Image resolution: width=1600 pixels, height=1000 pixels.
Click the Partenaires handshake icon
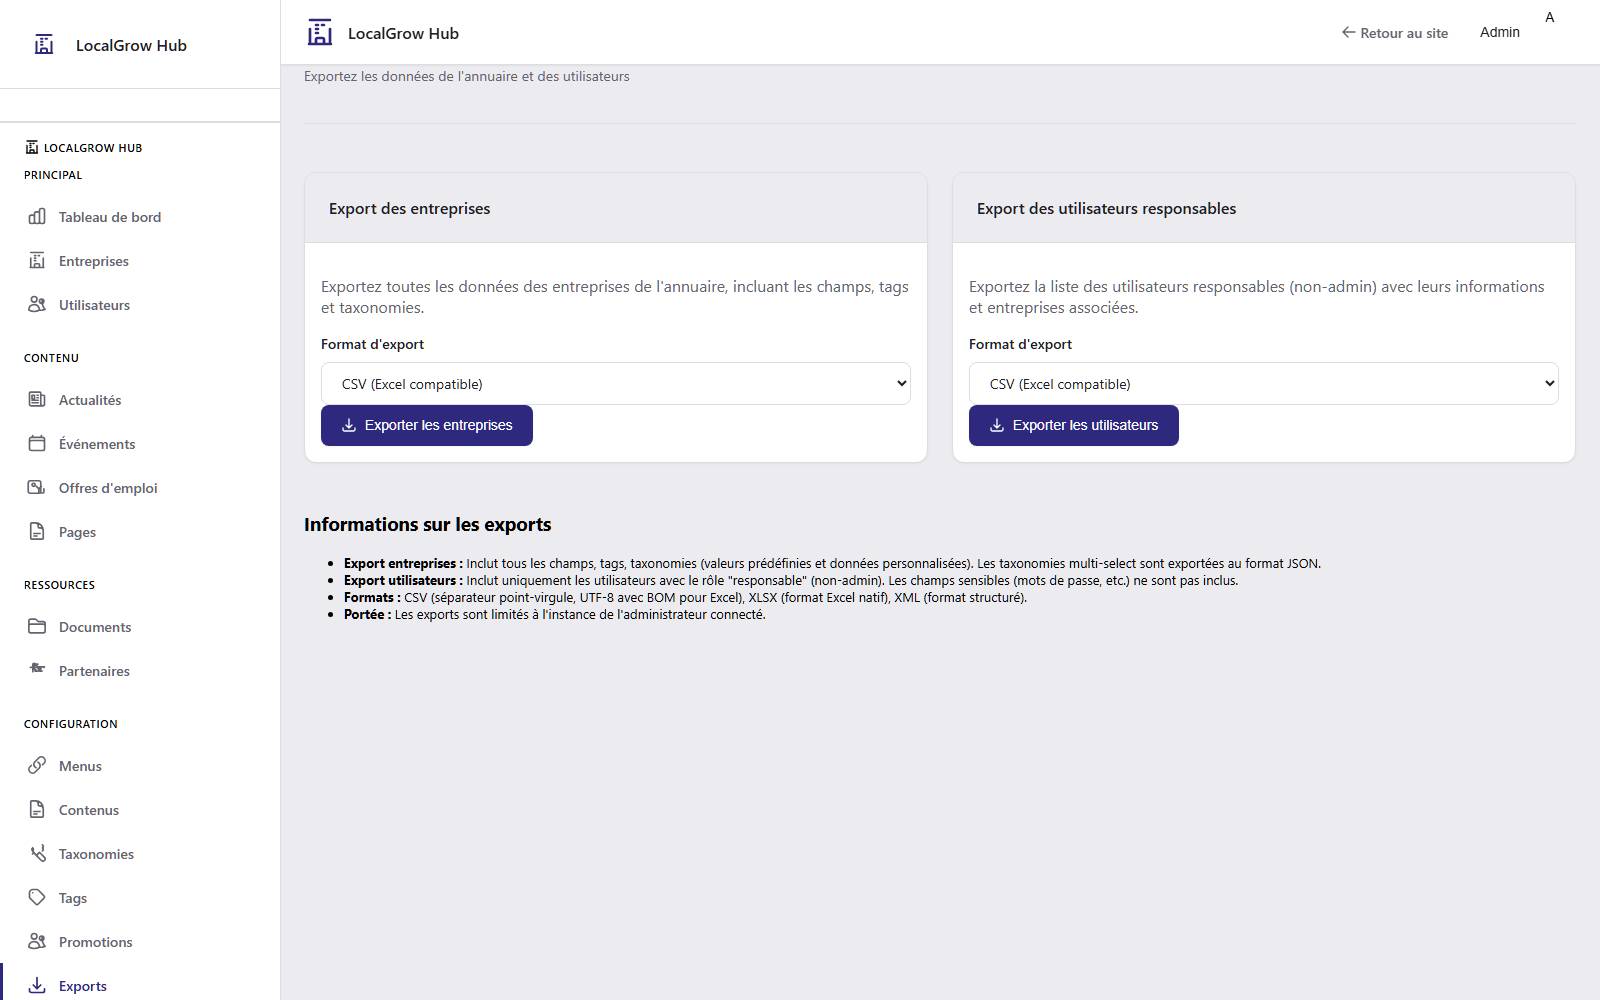click(x=36, y=670)
